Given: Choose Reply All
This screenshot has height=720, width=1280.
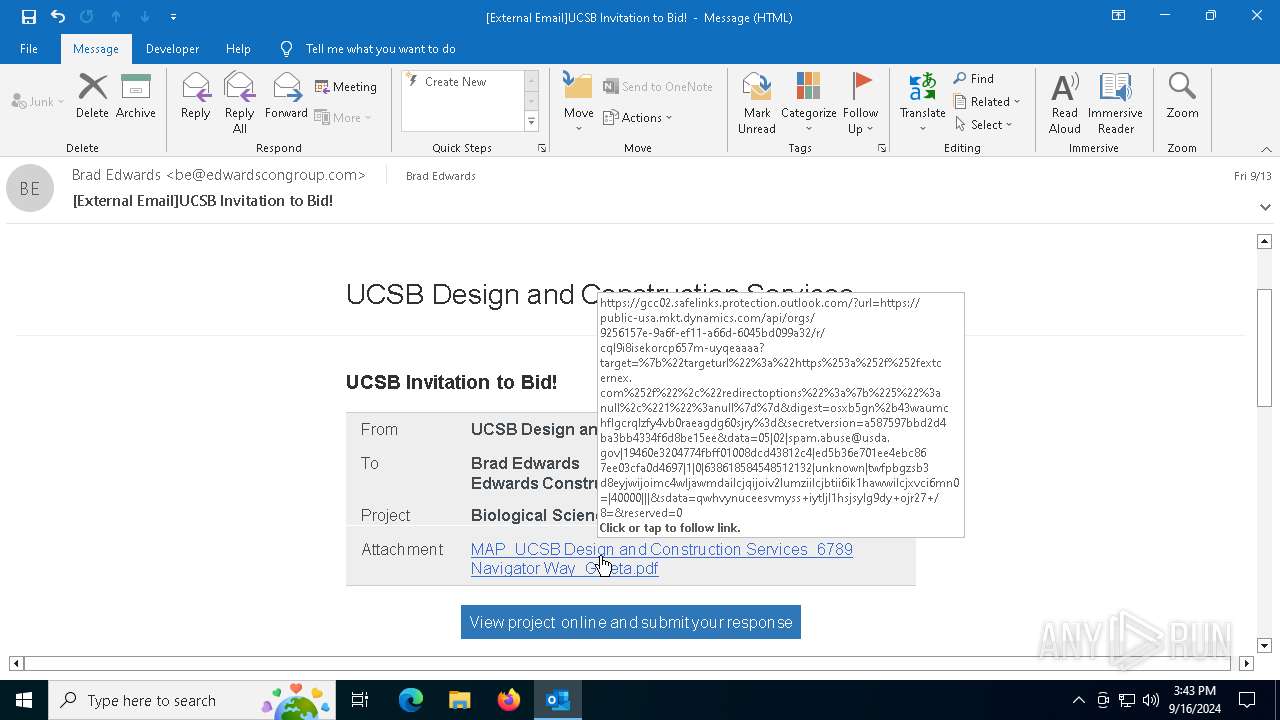Looking at the screenshot, I should coord(239,103).
